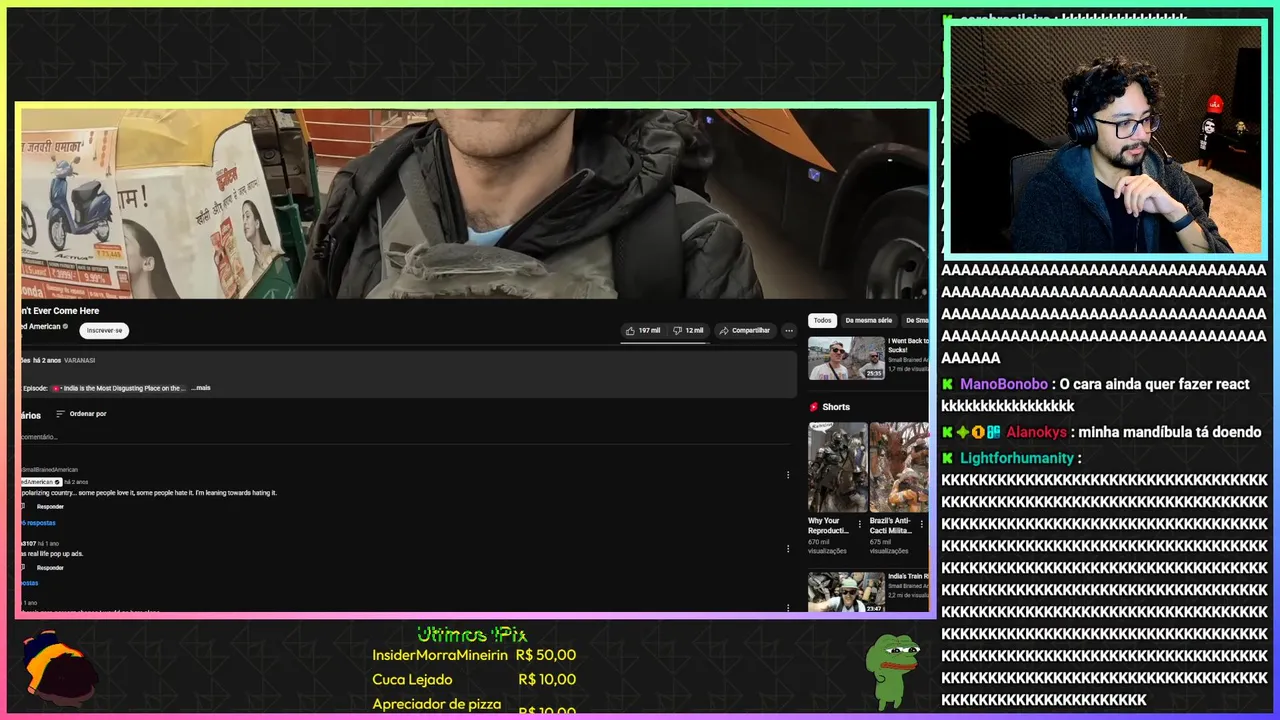
Task: Click ManoBonobo's username in chat
Action: (x=1004, y=384)
